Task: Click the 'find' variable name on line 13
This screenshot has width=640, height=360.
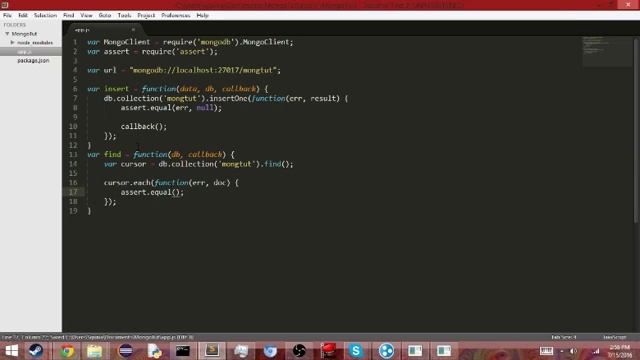Action: (x=112, y=155)
